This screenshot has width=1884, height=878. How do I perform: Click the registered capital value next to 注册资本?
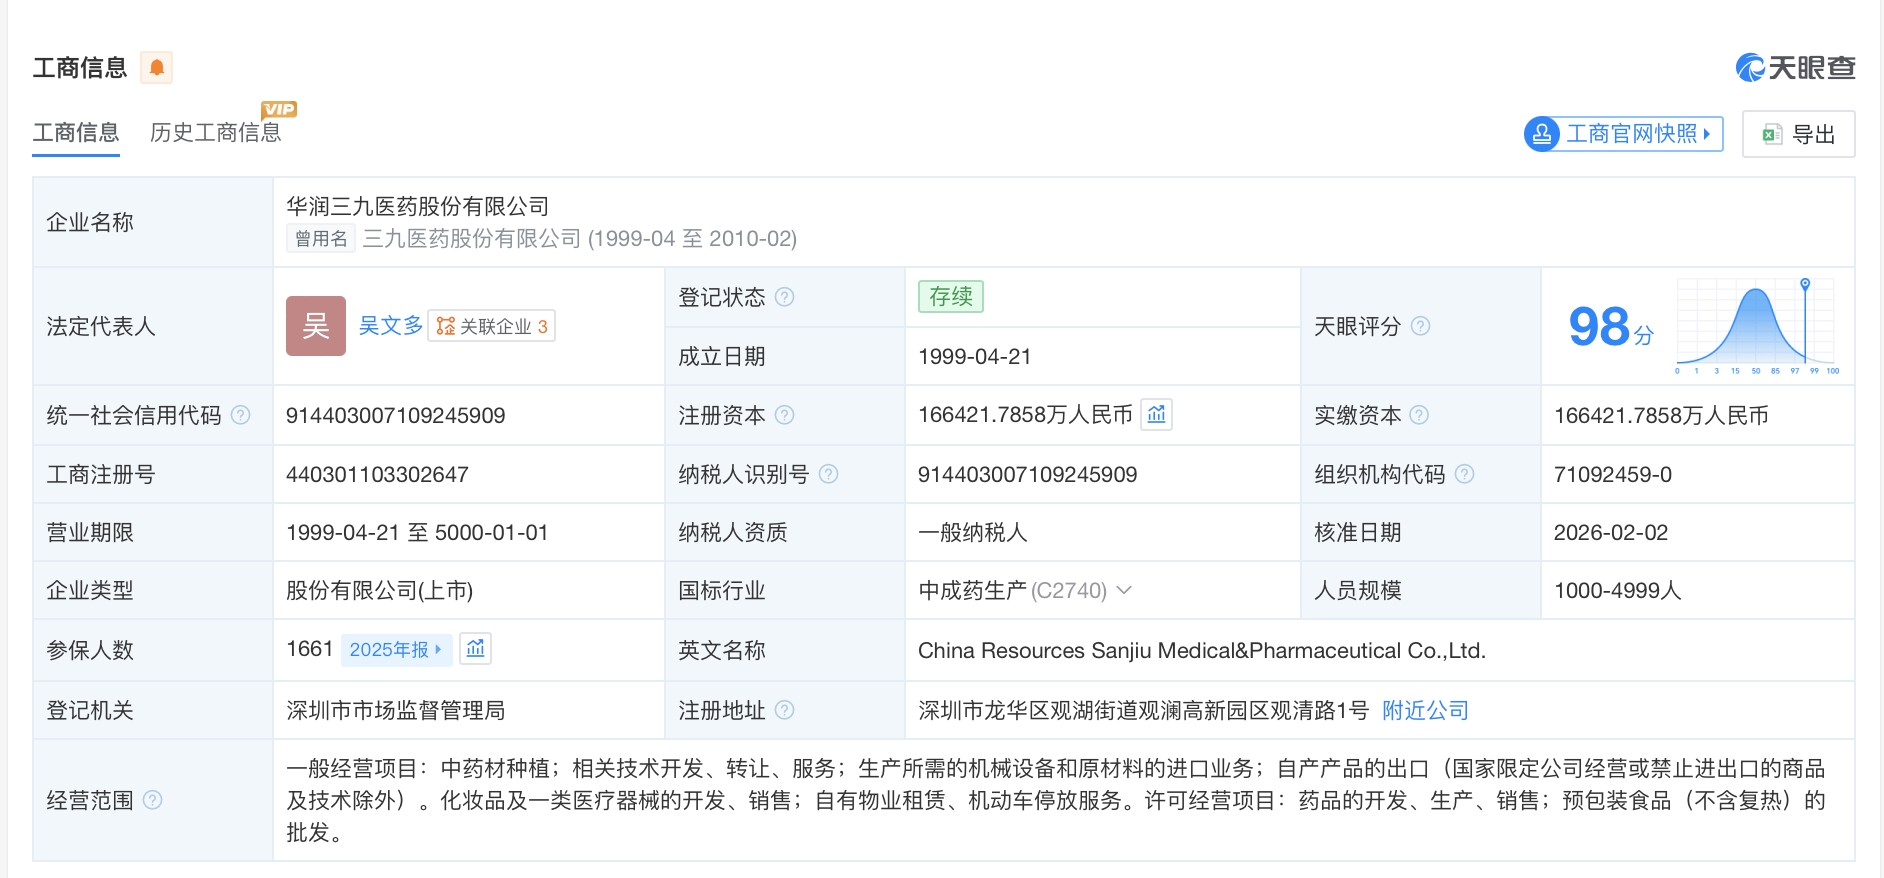point(1025,415)
